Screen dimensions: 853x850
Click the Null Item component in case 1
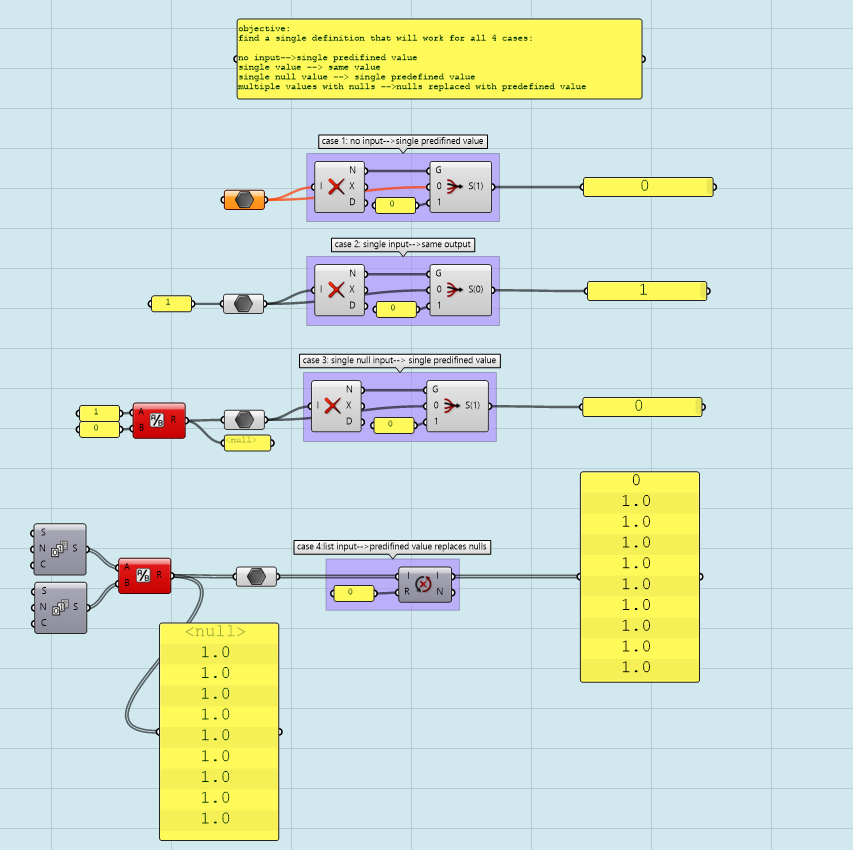point(339,187)
